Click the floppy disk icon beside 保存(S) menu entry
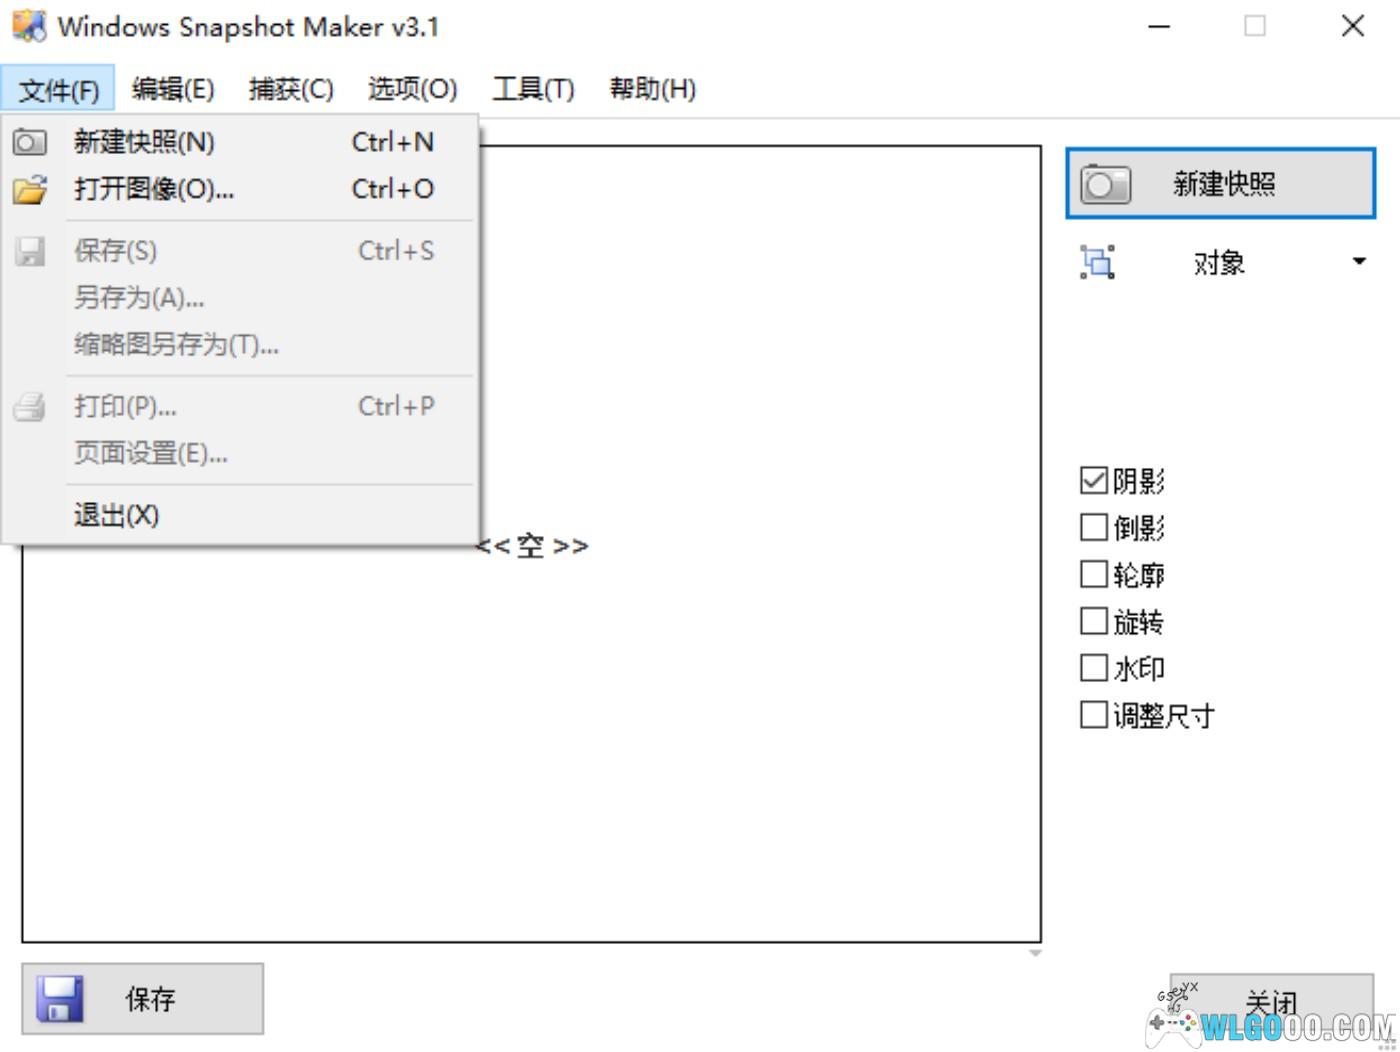This screenshot has width=1400, height=1052. 30,251
